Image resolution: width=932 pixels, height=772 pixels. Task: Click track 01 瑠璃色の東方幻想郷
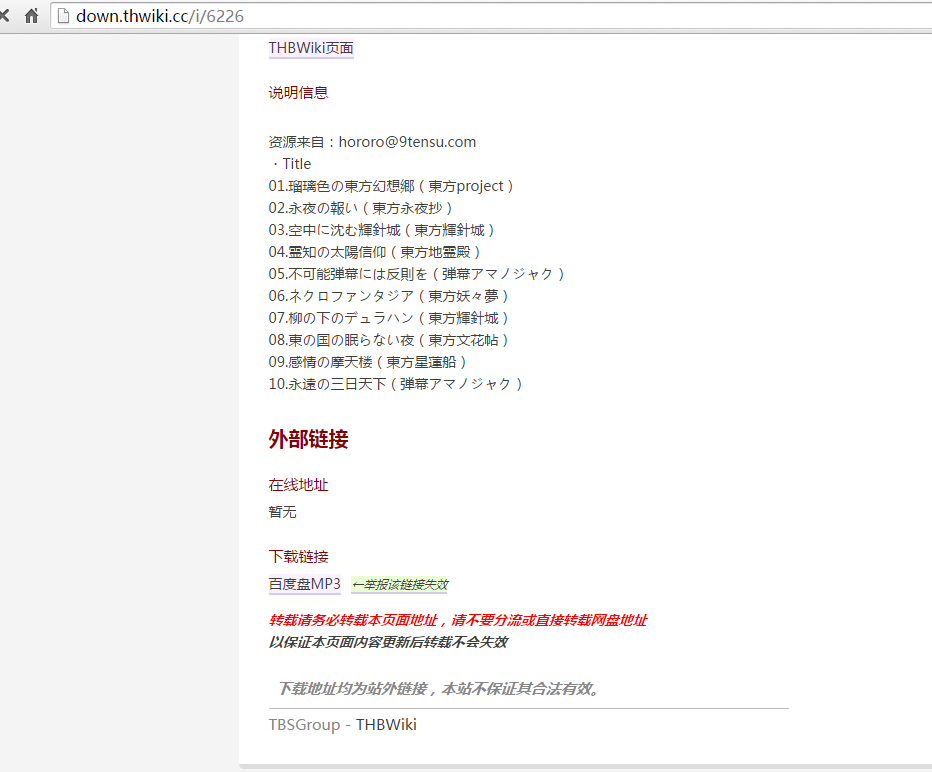click(x=391, y=186)
